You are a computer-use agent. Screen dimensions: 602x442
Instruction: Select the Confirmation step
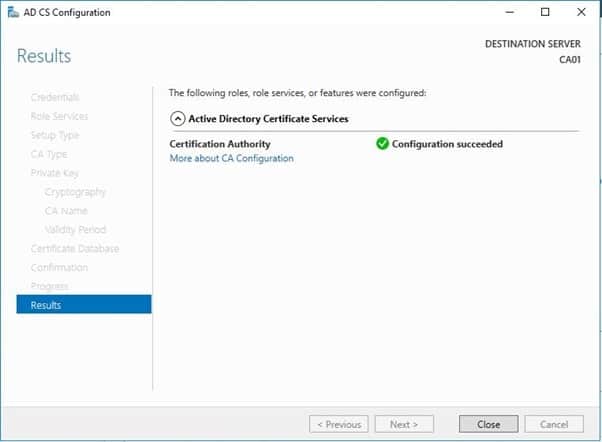click(x=59, y=267)
